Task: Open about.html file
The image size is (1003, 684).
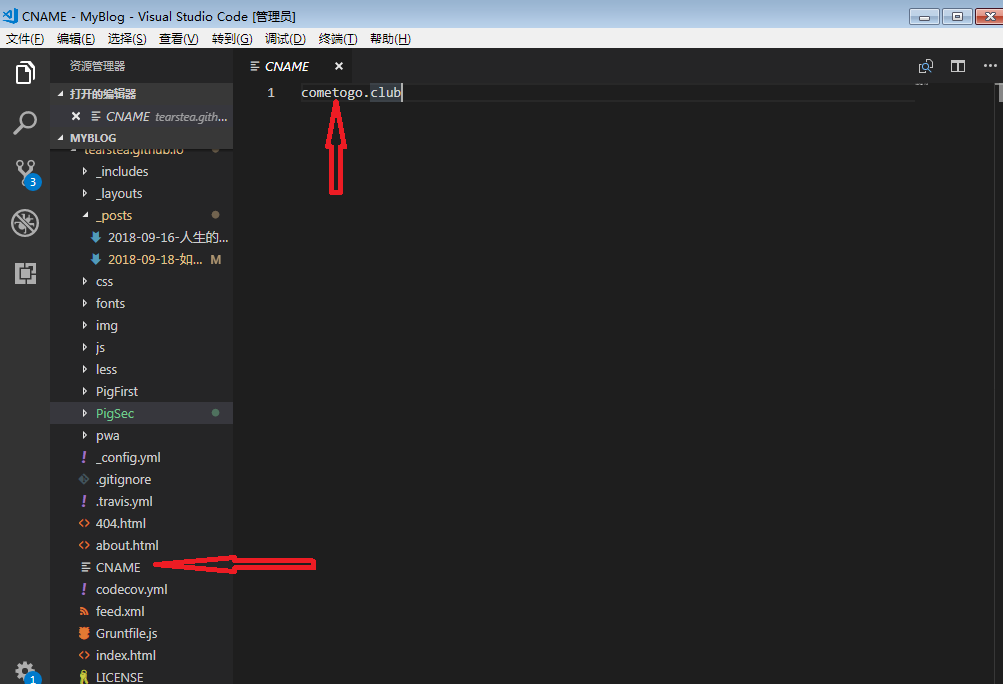Action: [127, 545]
